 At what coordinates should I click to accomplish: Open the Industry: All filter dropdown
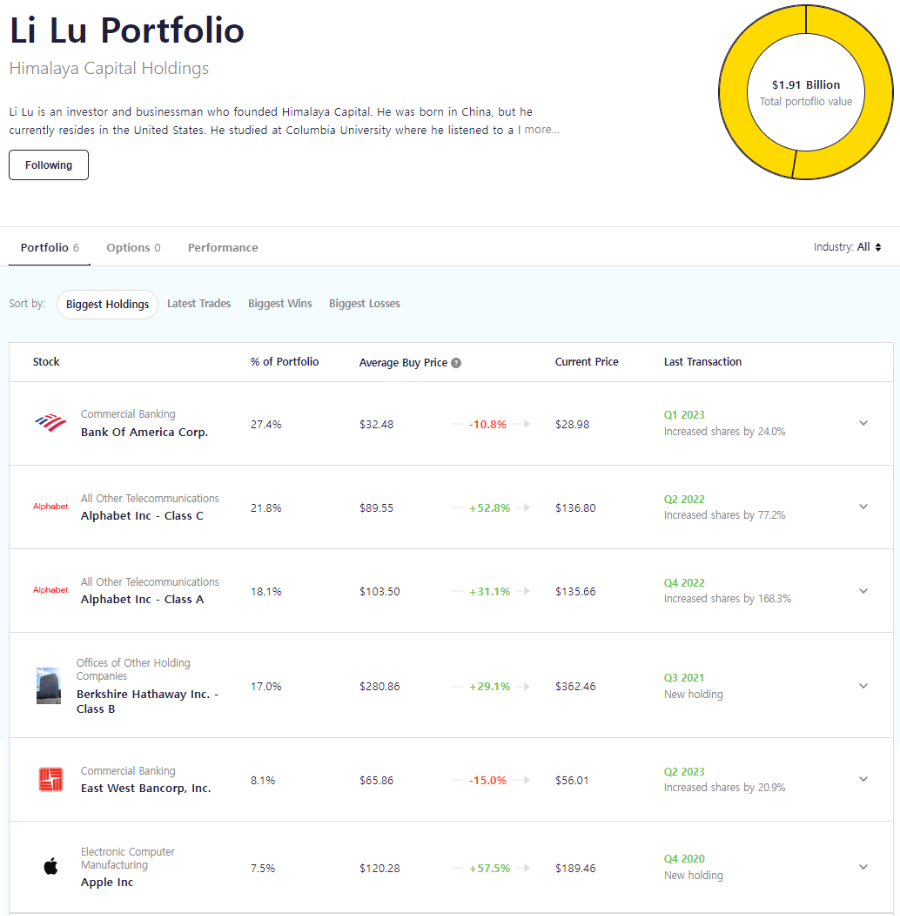(x=847, y=247)
